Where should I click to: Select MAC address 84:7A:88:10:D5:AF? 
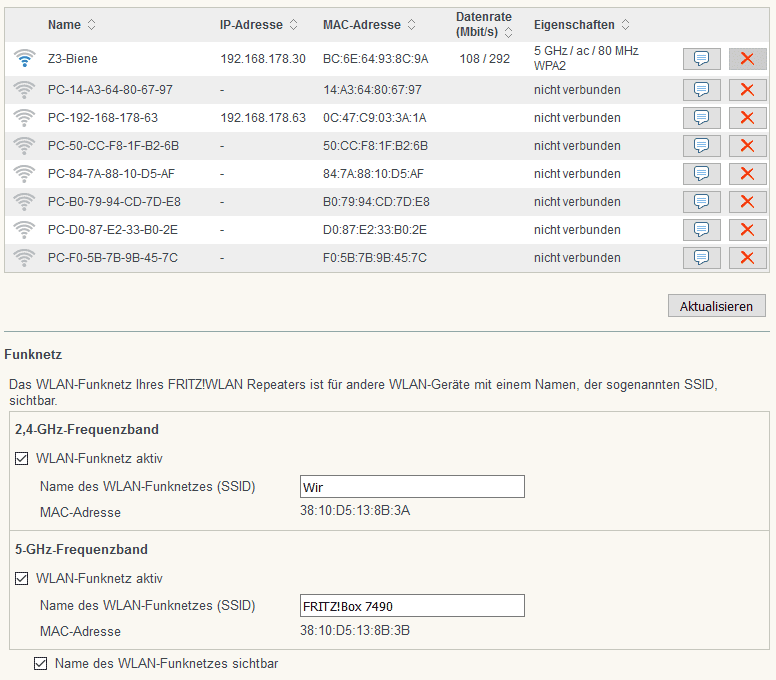coord(373,174)
